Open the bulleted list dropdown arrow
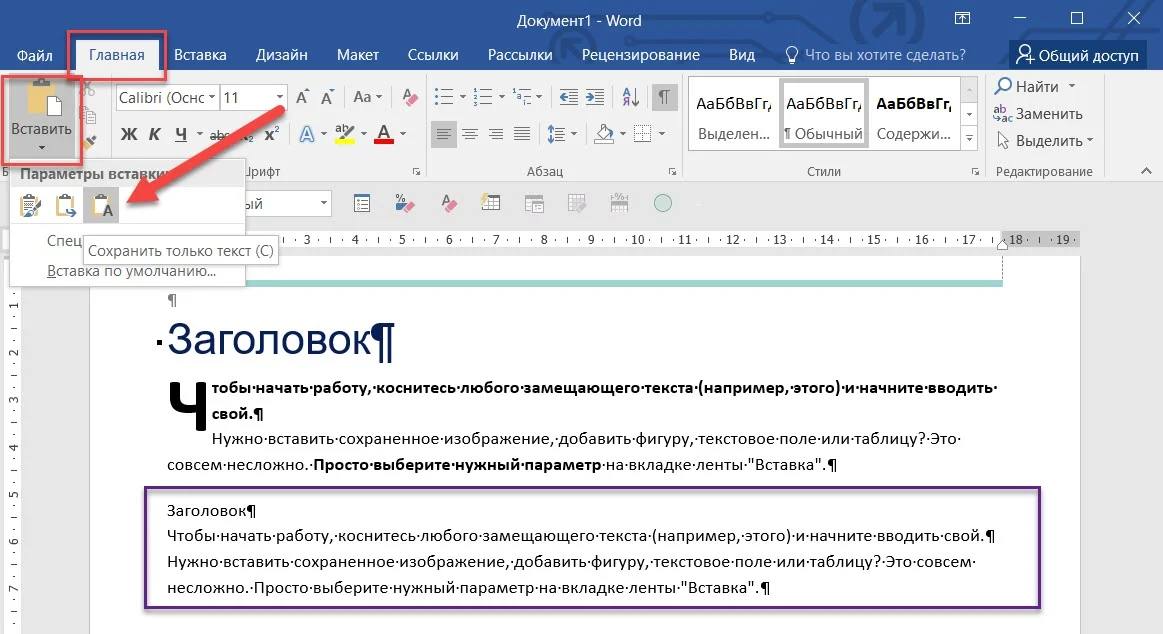The width and height of the screenshot is (1163, 634). click(463, 97)
